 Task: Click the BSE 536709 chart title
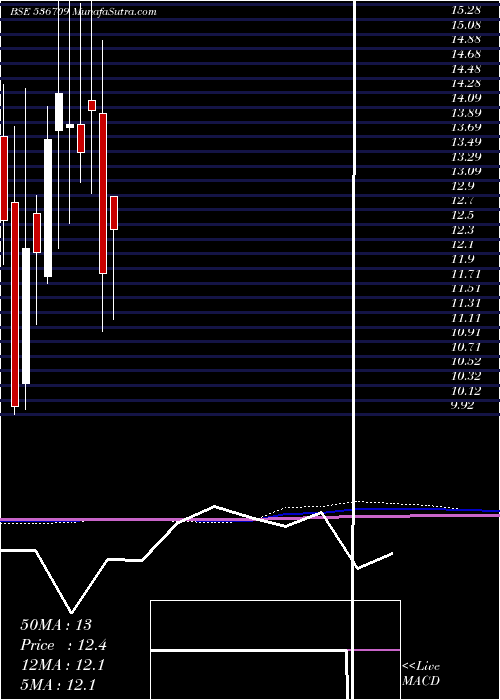click(x=83, y=12)
